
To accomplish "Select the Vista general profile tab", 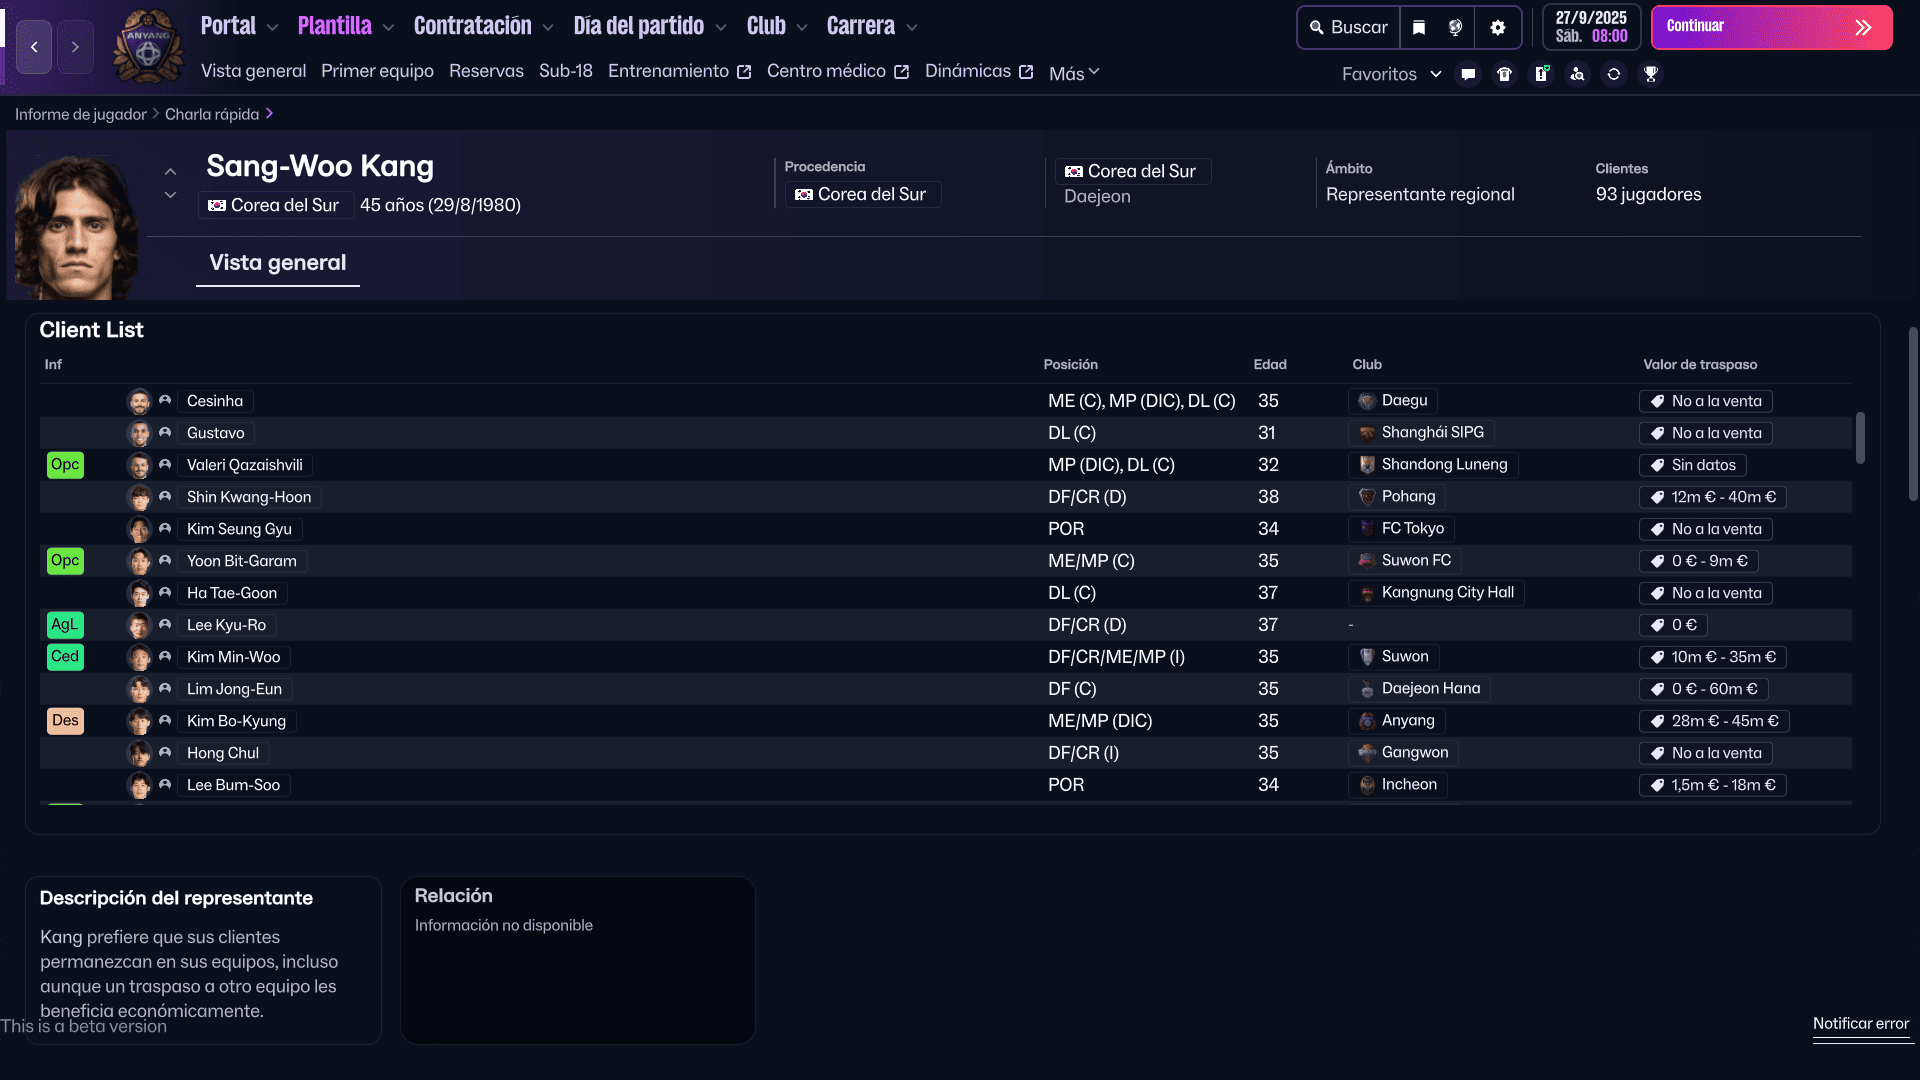I will pos(277,263).
